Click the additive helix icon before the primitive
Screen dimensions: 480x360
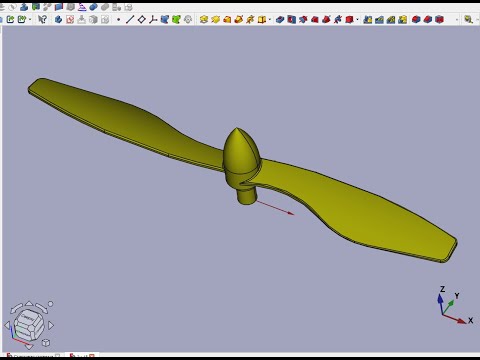click(250, 19)
